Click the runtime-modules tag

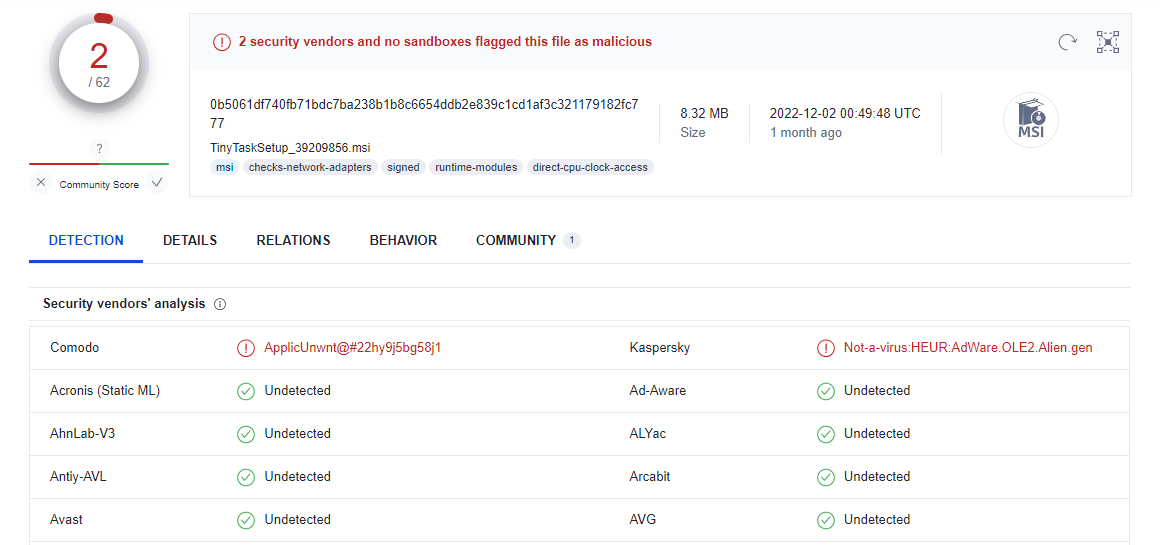[476, 167]
